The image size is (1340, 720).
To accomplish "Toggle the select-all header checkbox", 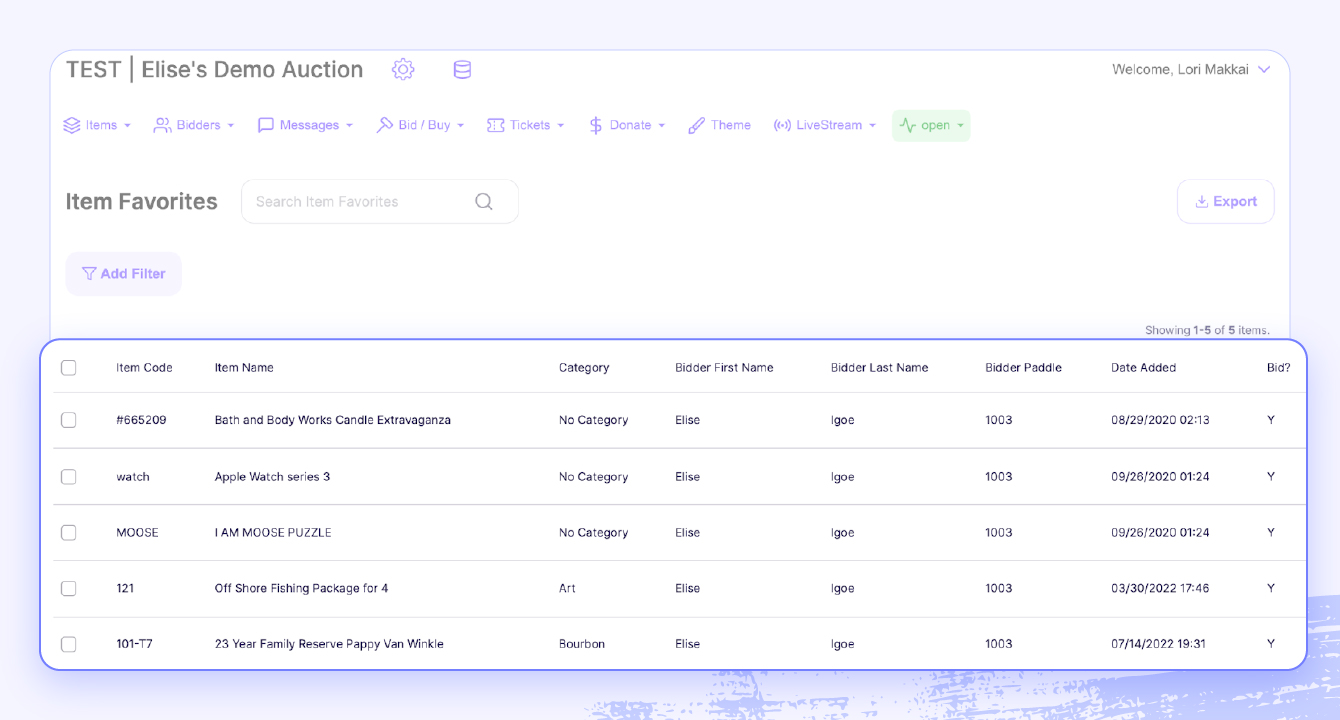I will (69, 368).
